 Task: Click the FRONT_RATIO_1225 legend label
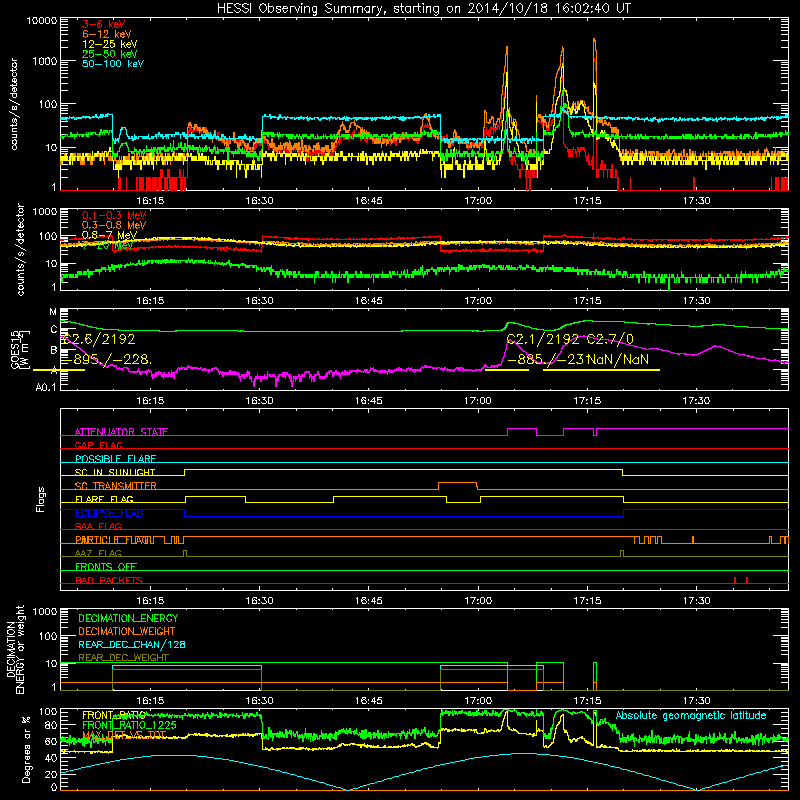(x=129, y=725)
